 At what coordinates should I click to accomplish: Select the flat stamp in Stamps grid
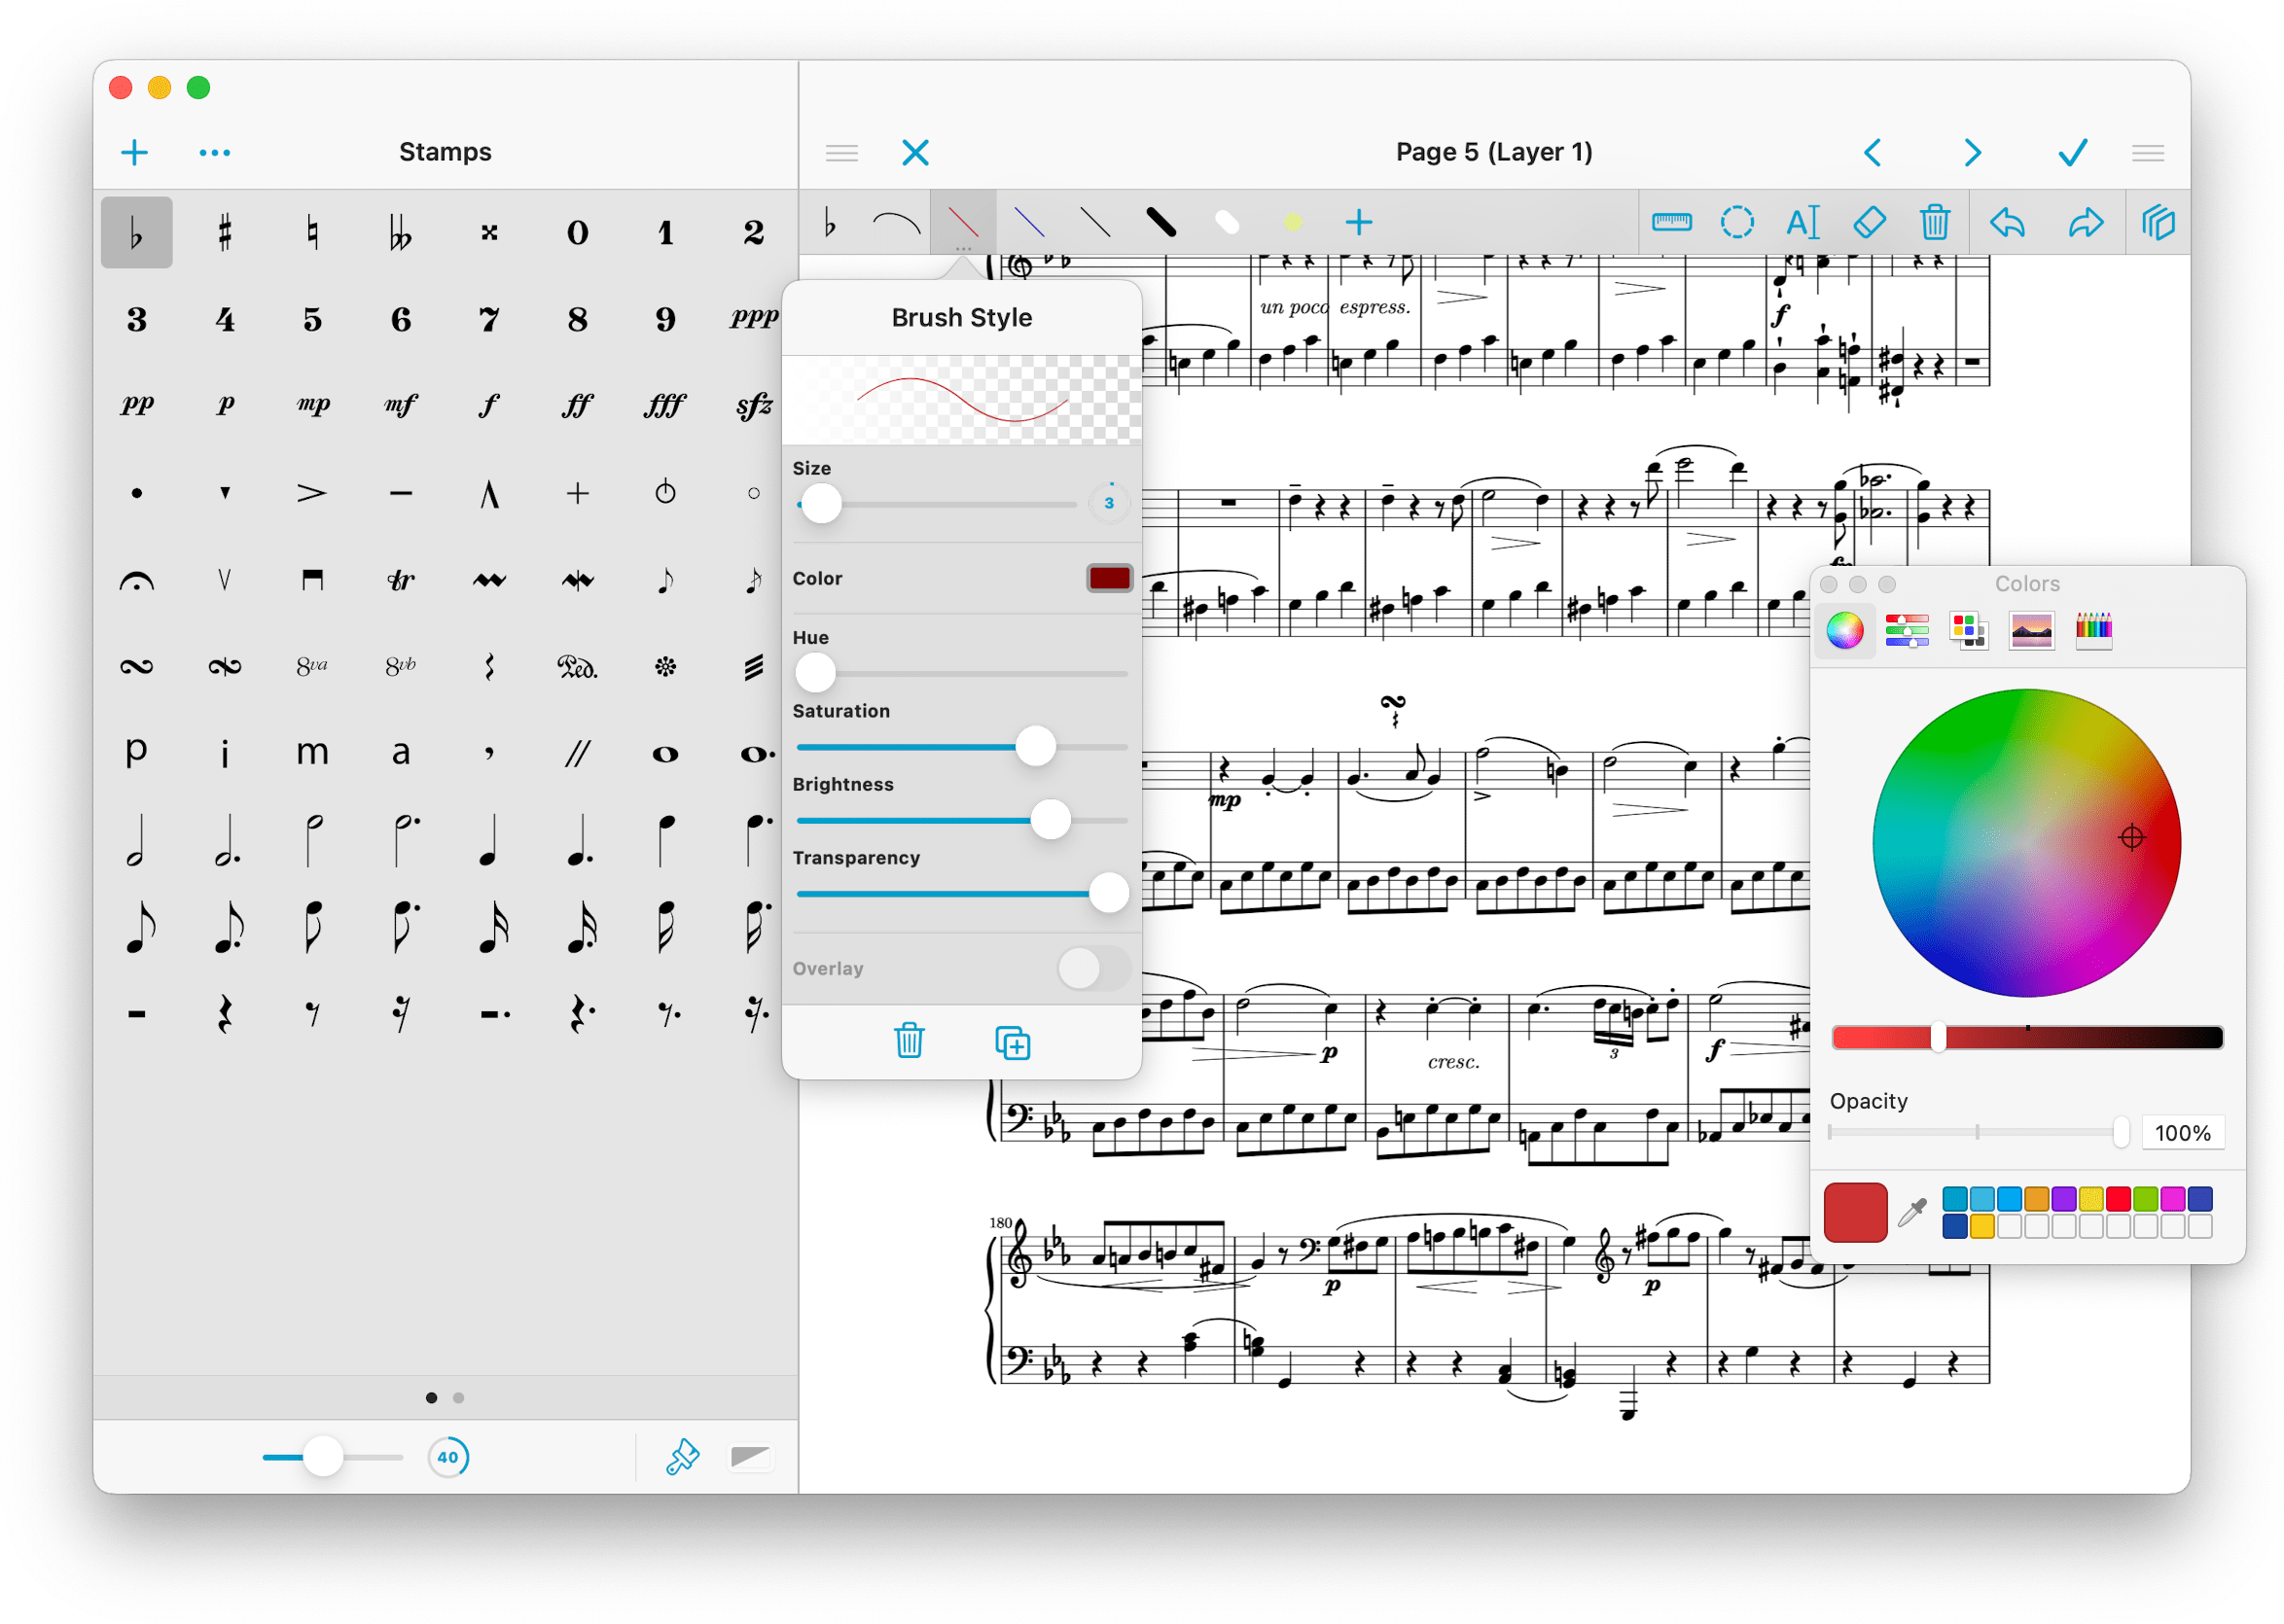(136, 232)
